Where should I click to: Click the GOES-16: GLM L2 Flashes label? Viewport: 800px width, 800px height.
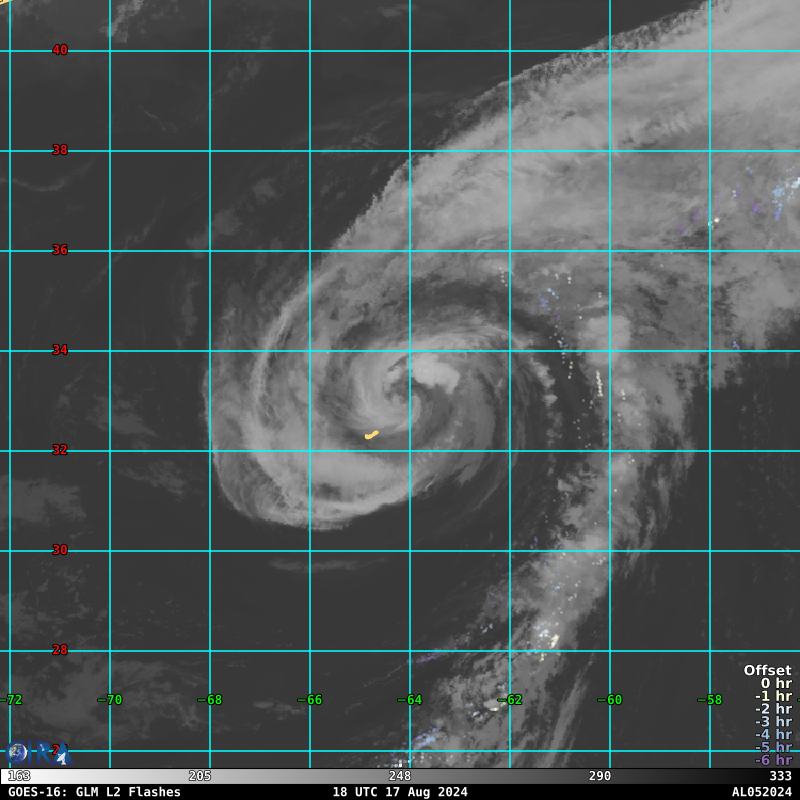coord(94,792)
